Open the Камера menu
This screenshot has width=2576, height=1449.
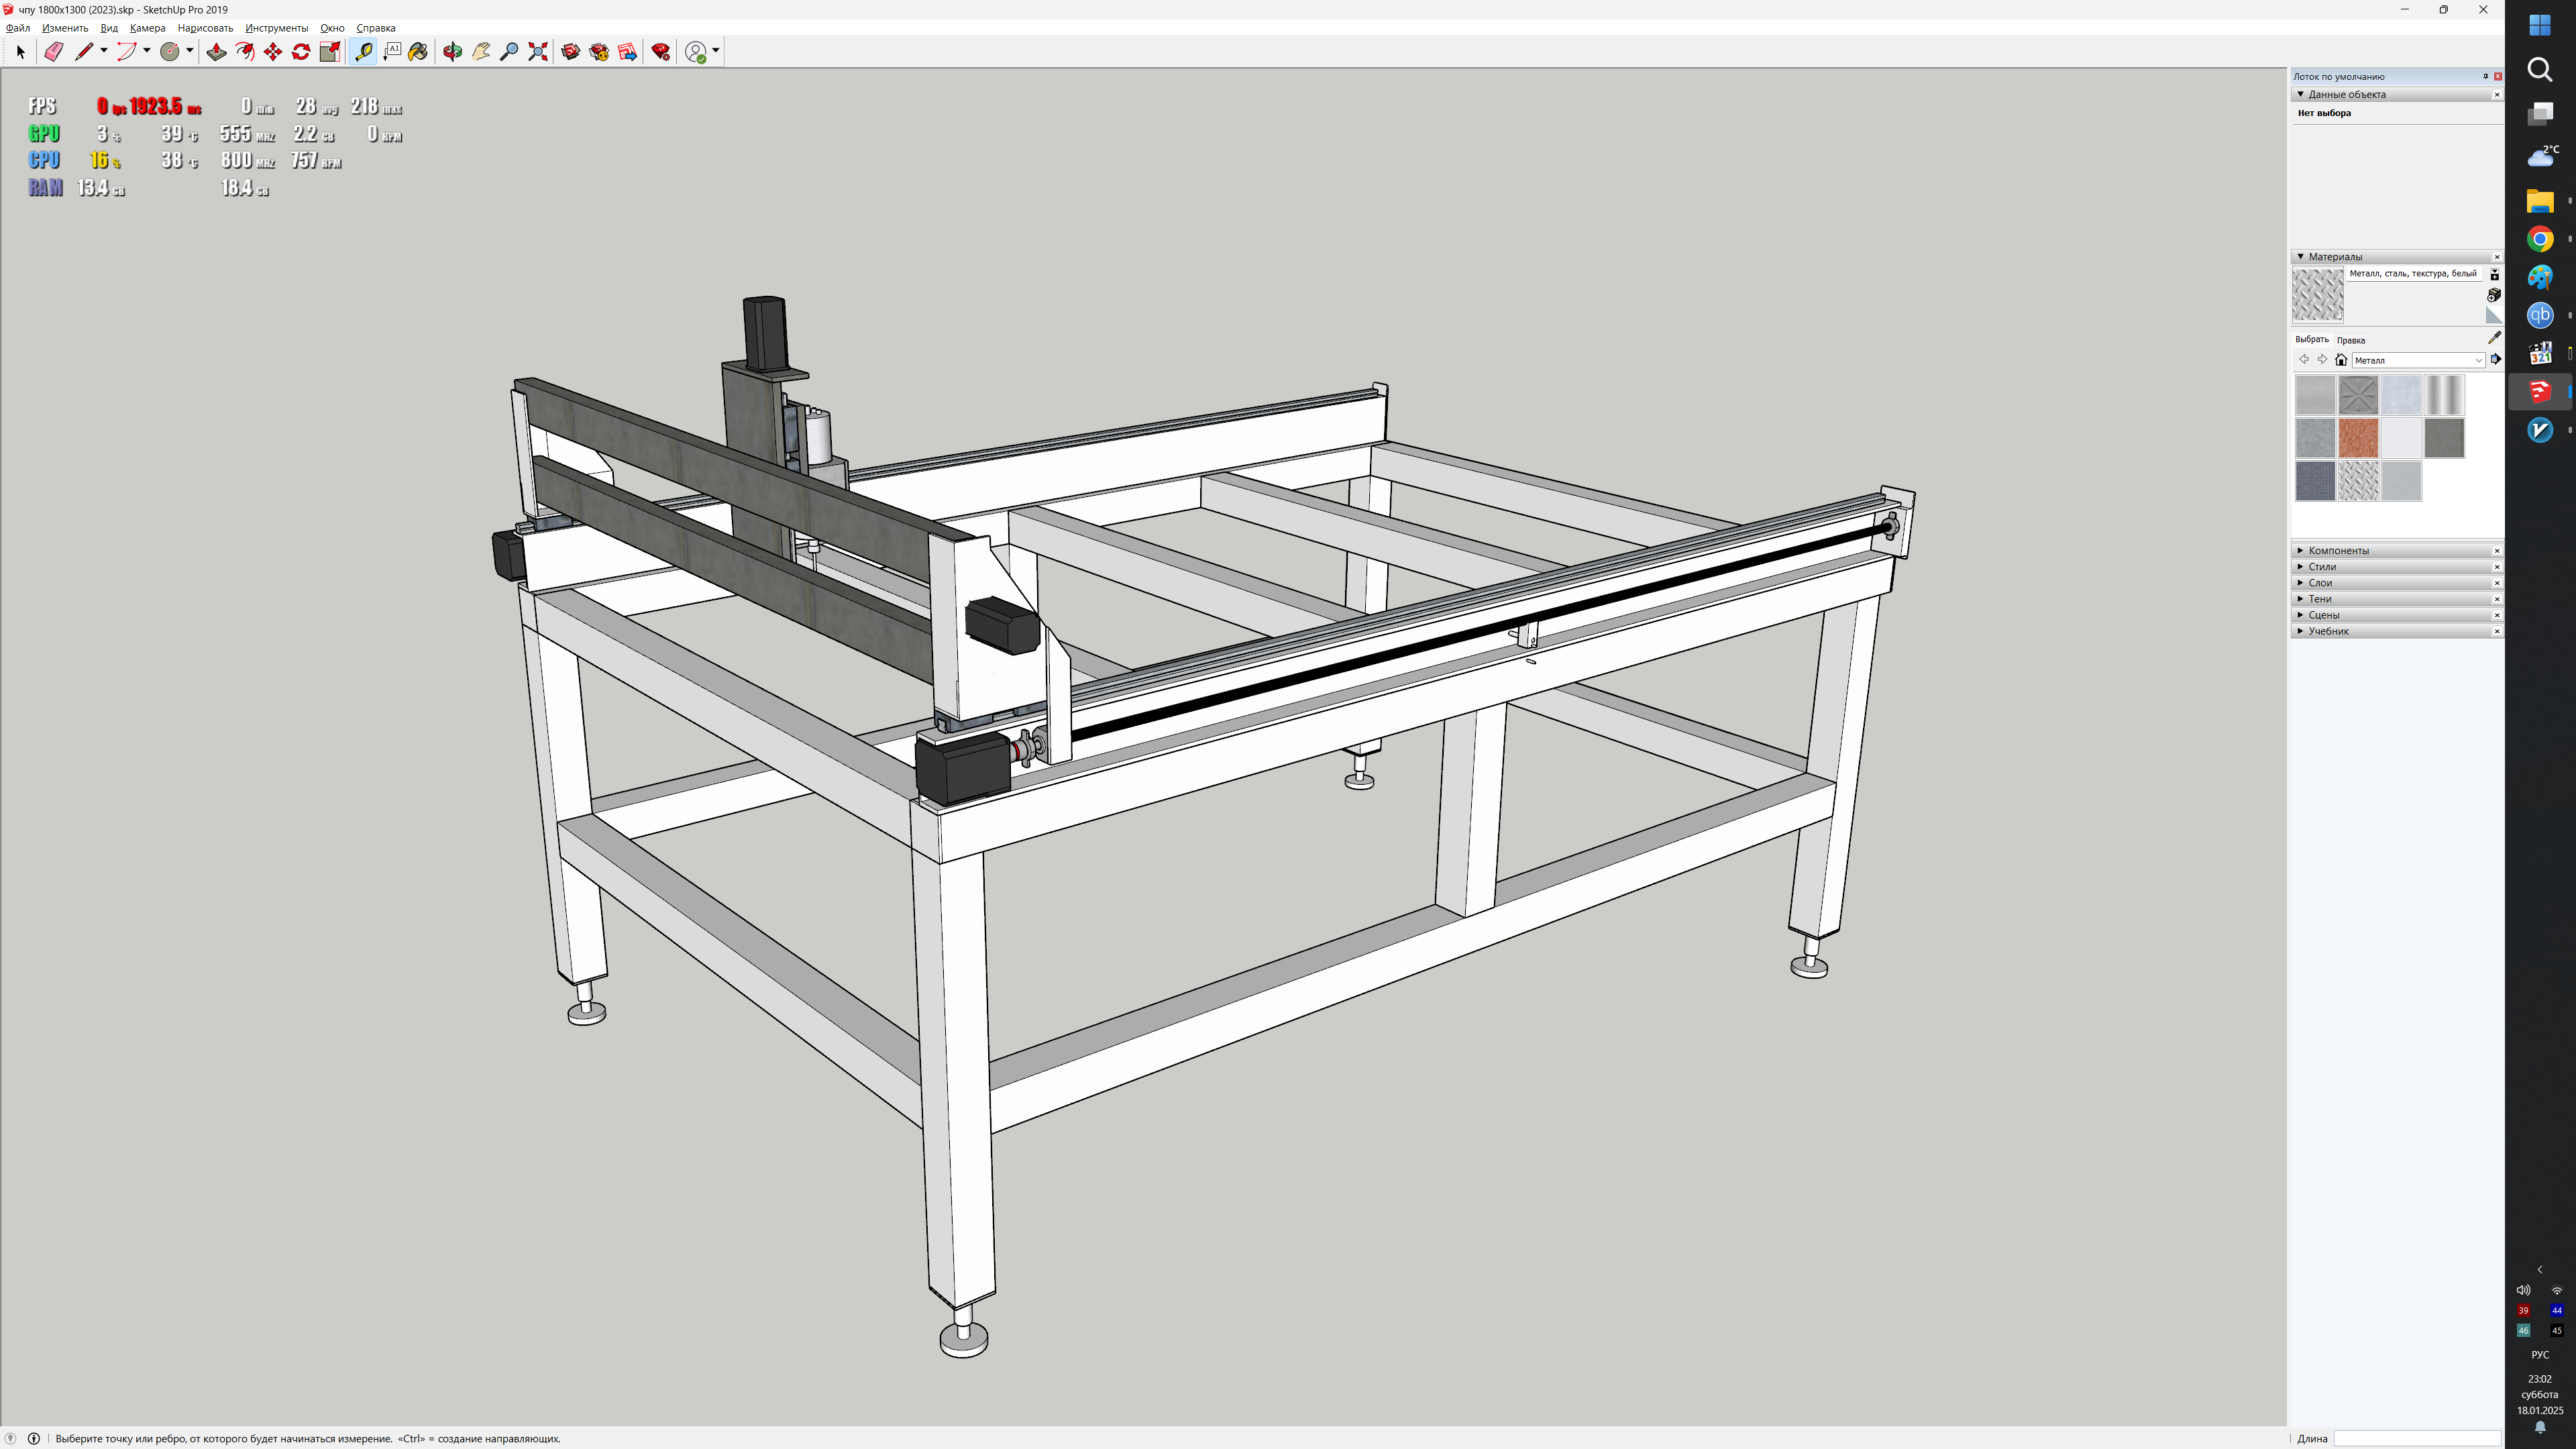(147, 28)
